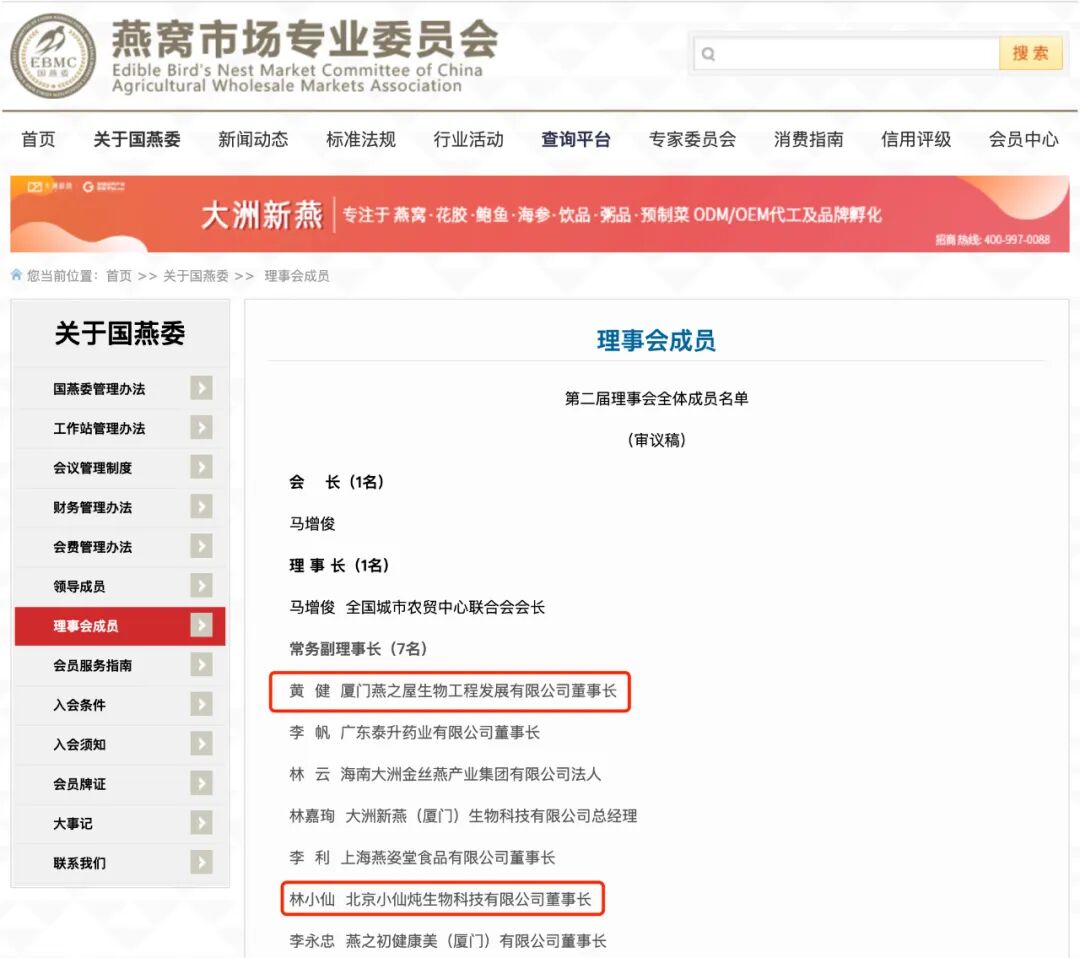The image size is (1080, 958).
Task: Click 林嘉珣 大洲新燕 entry
Action: click(x=463, y=815)
